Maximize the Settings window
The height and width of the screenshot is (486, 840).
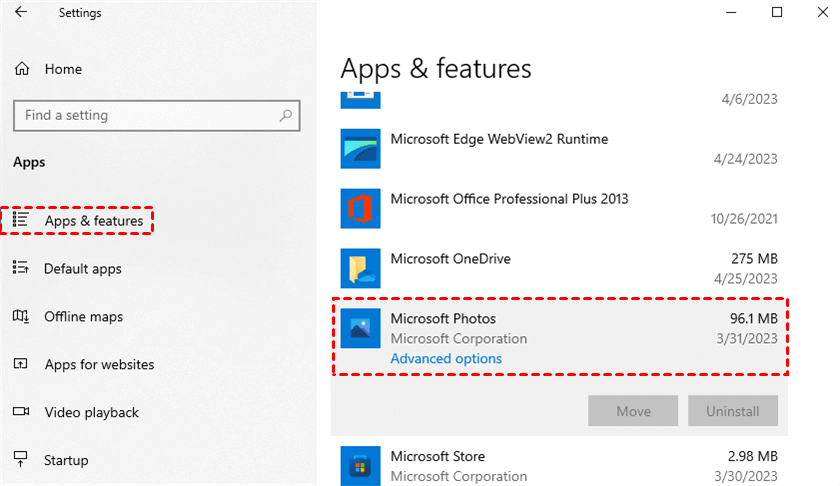[777, 12]
